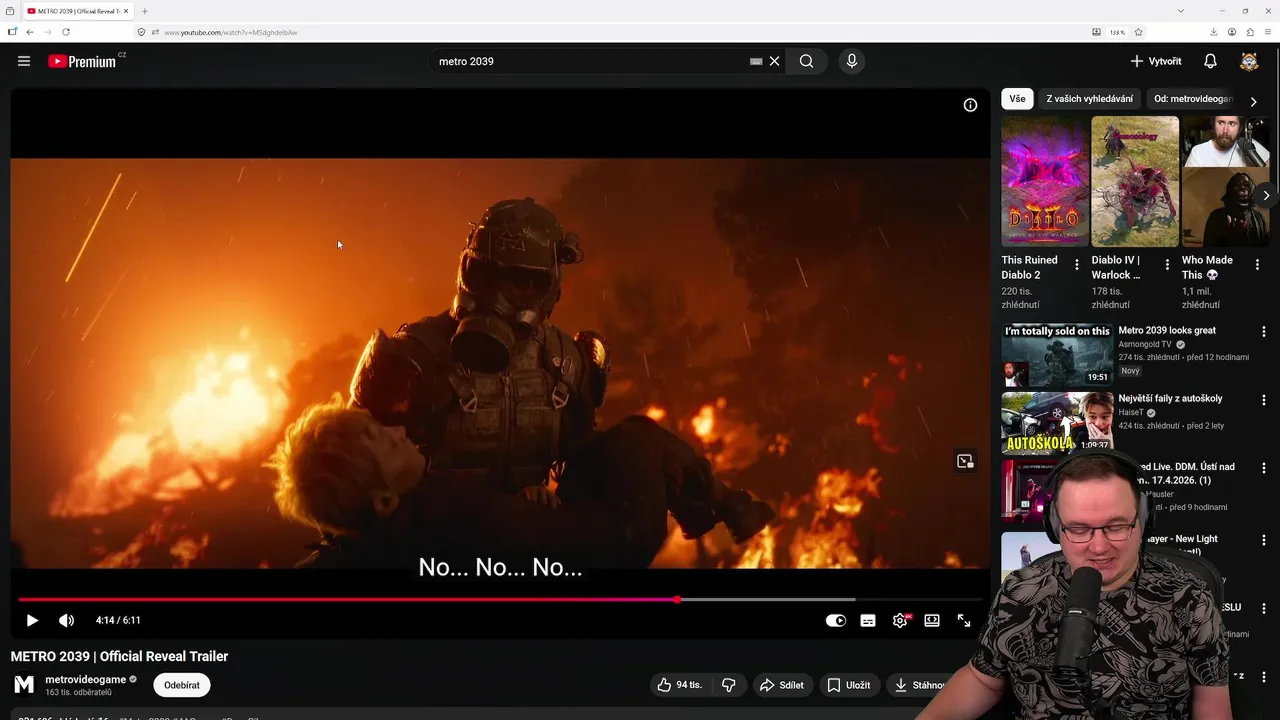Go back in browser history
This screenshot has width=1280, height=720.
pyautogui.click(x=30, y=32)
